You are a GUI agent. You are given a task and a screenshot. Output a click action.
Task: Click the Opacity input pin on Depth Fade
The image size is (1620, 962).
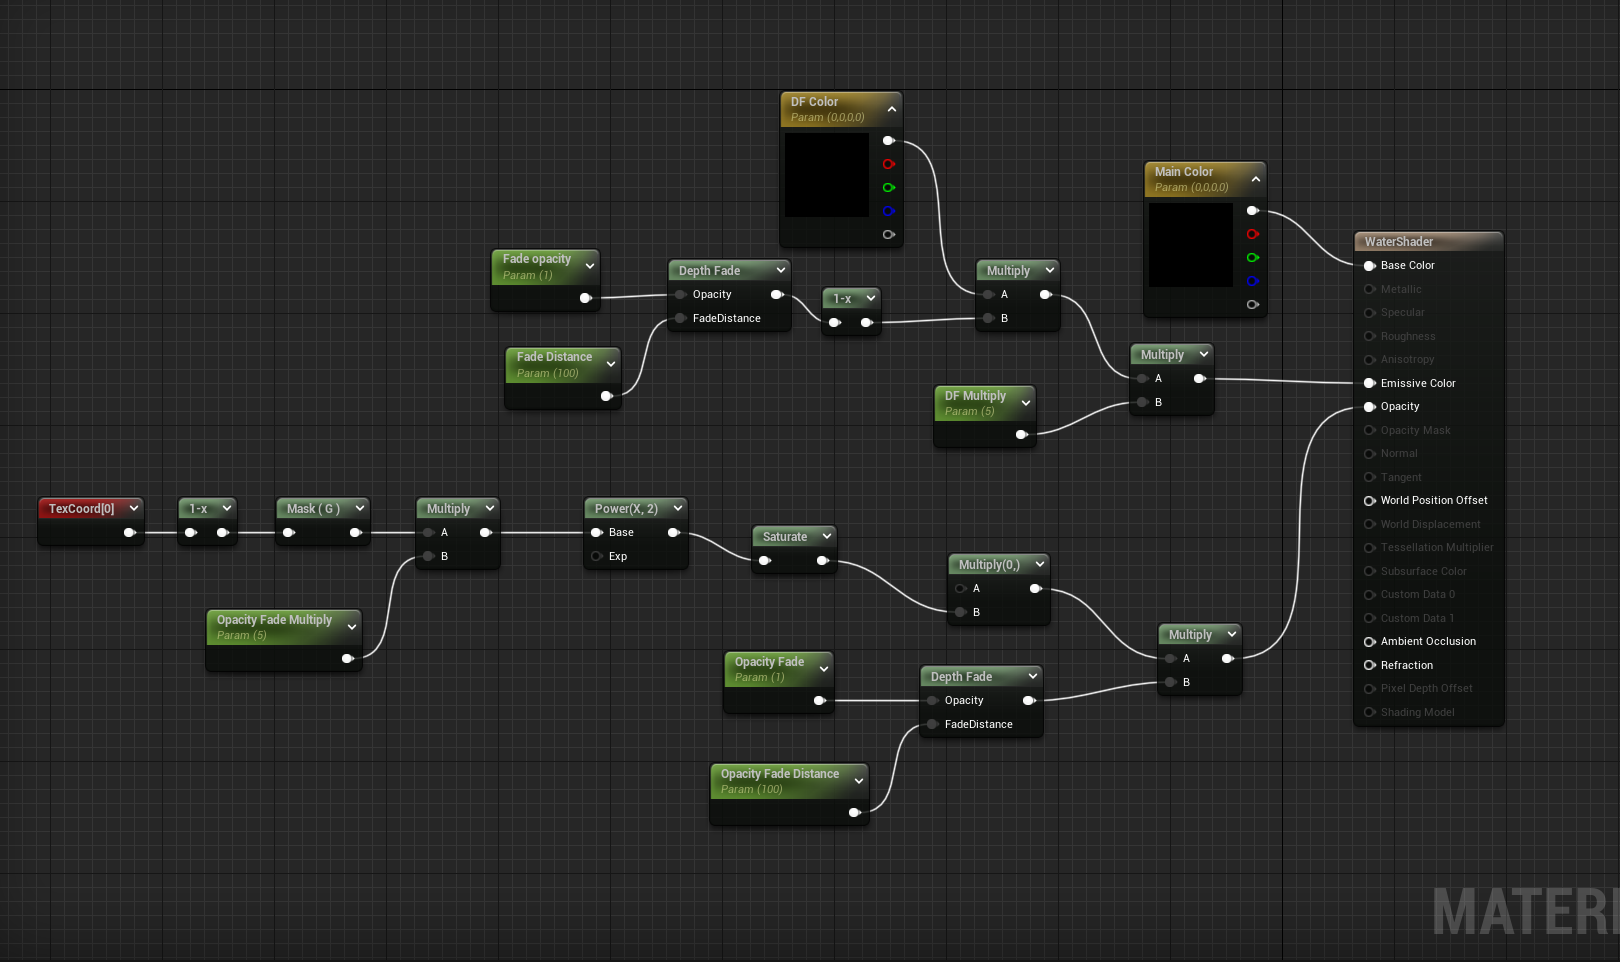point(681,294)
